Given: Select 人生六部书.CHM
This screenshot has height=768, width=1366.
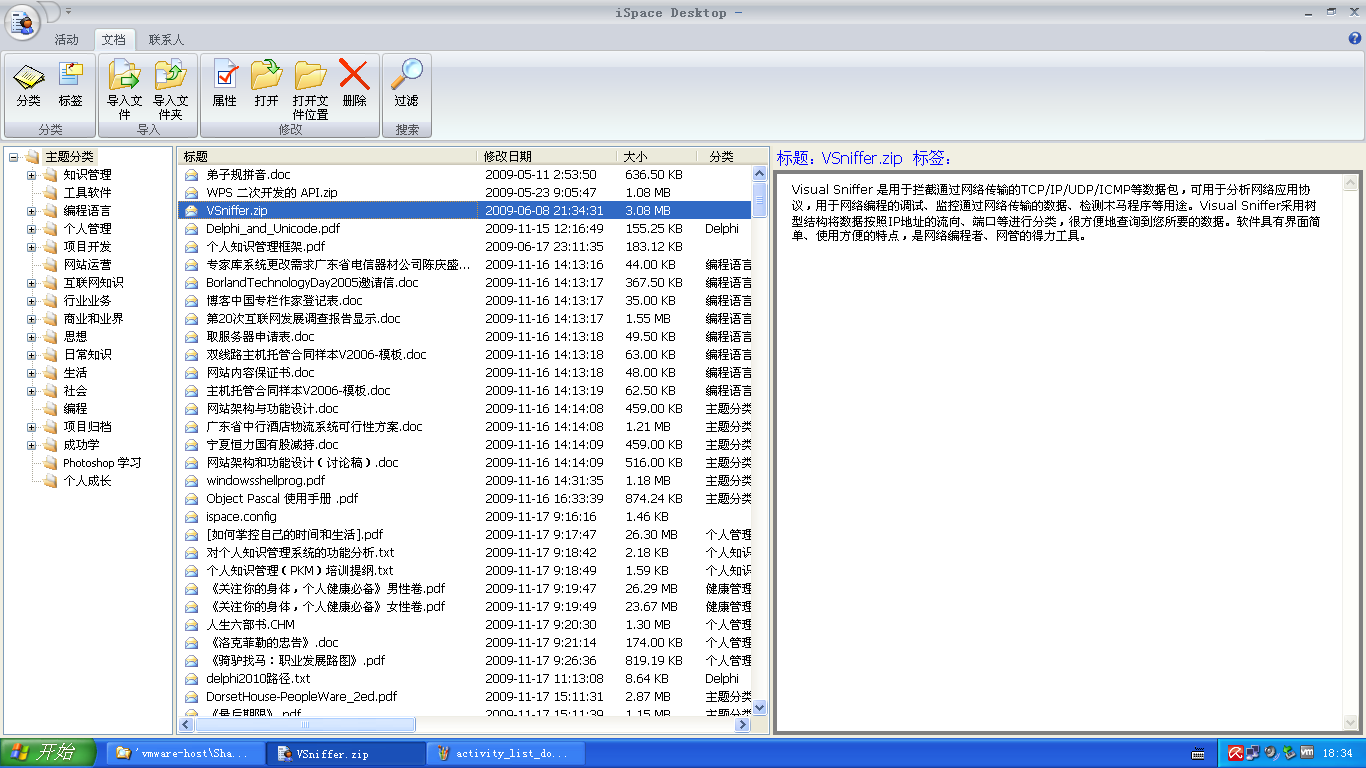Looking at the screenshot, I should (x=250, y=625).
